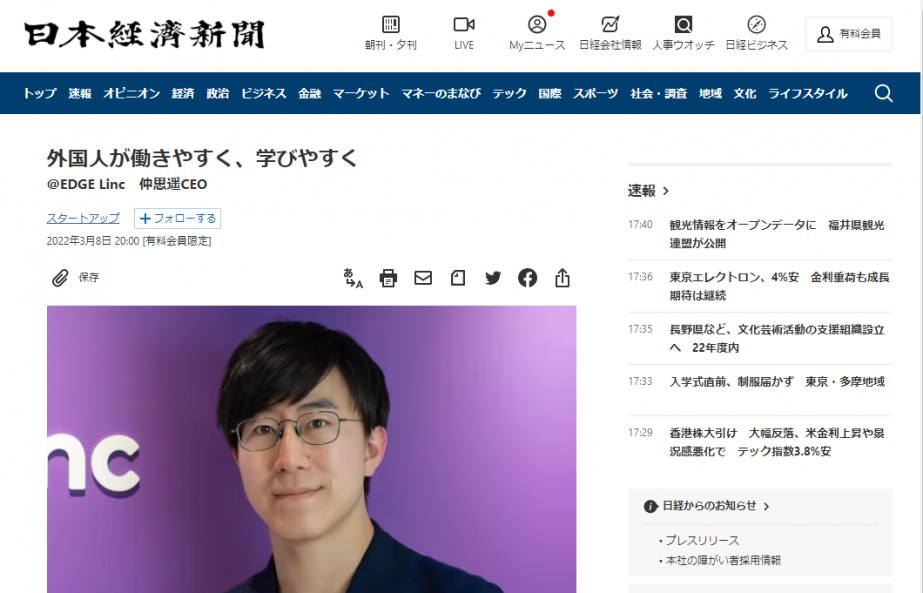Select マーケット in the navigation menu
The height and width of the screenshot is (593, 923).
(361, 93)
